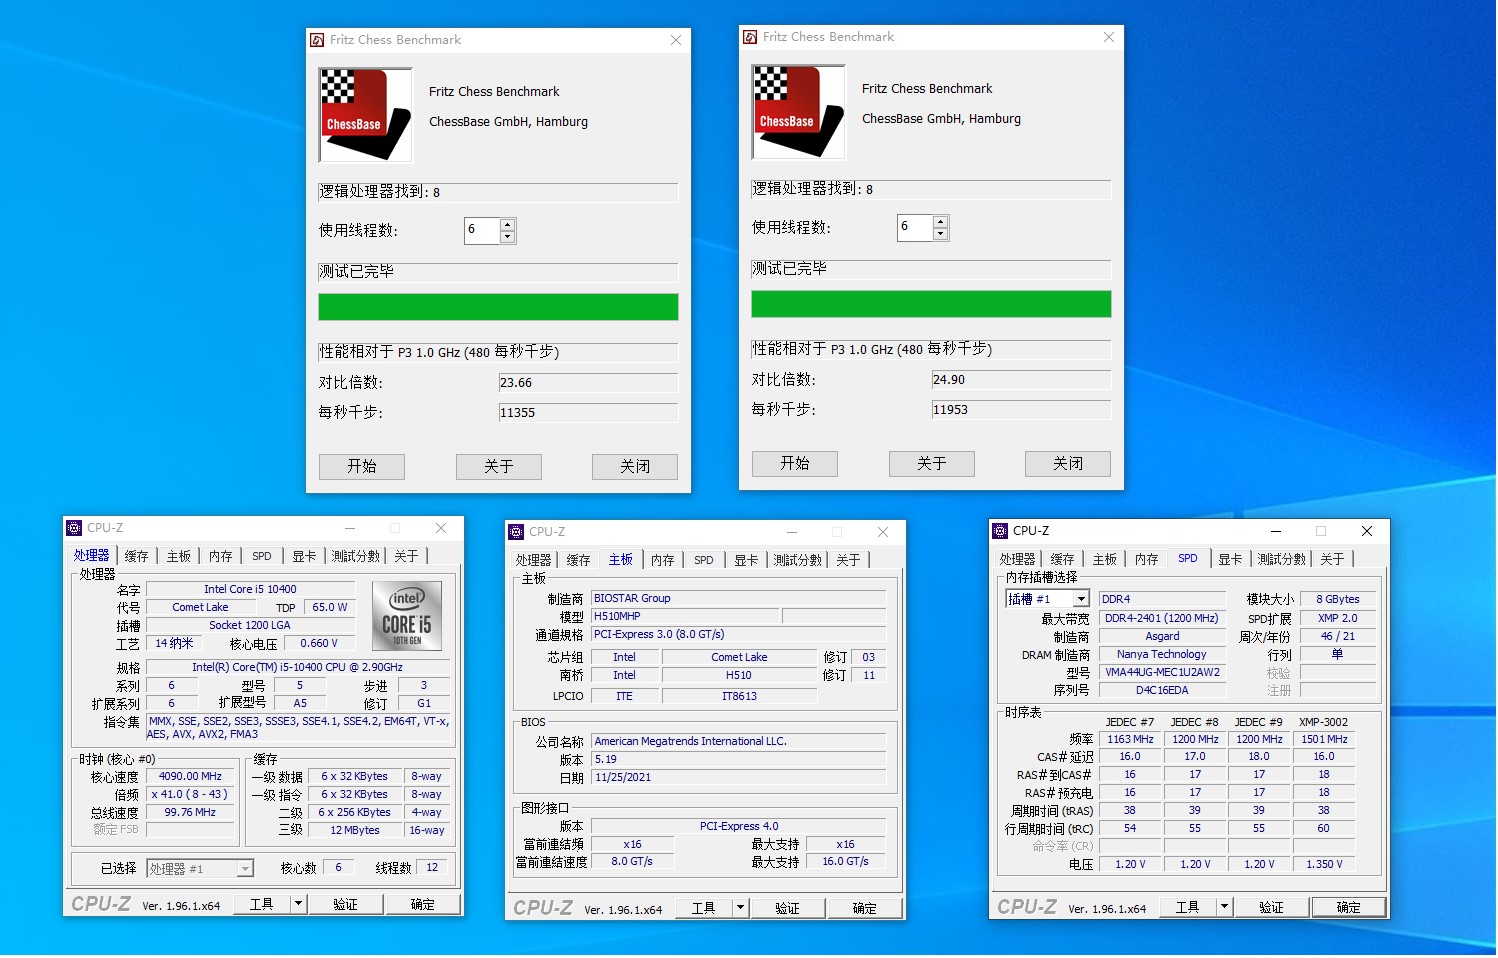The width and height of the screenshot is (1498, 958).
Task: Click 关于 button in left Fritz window
Action: tap(499, 467)
